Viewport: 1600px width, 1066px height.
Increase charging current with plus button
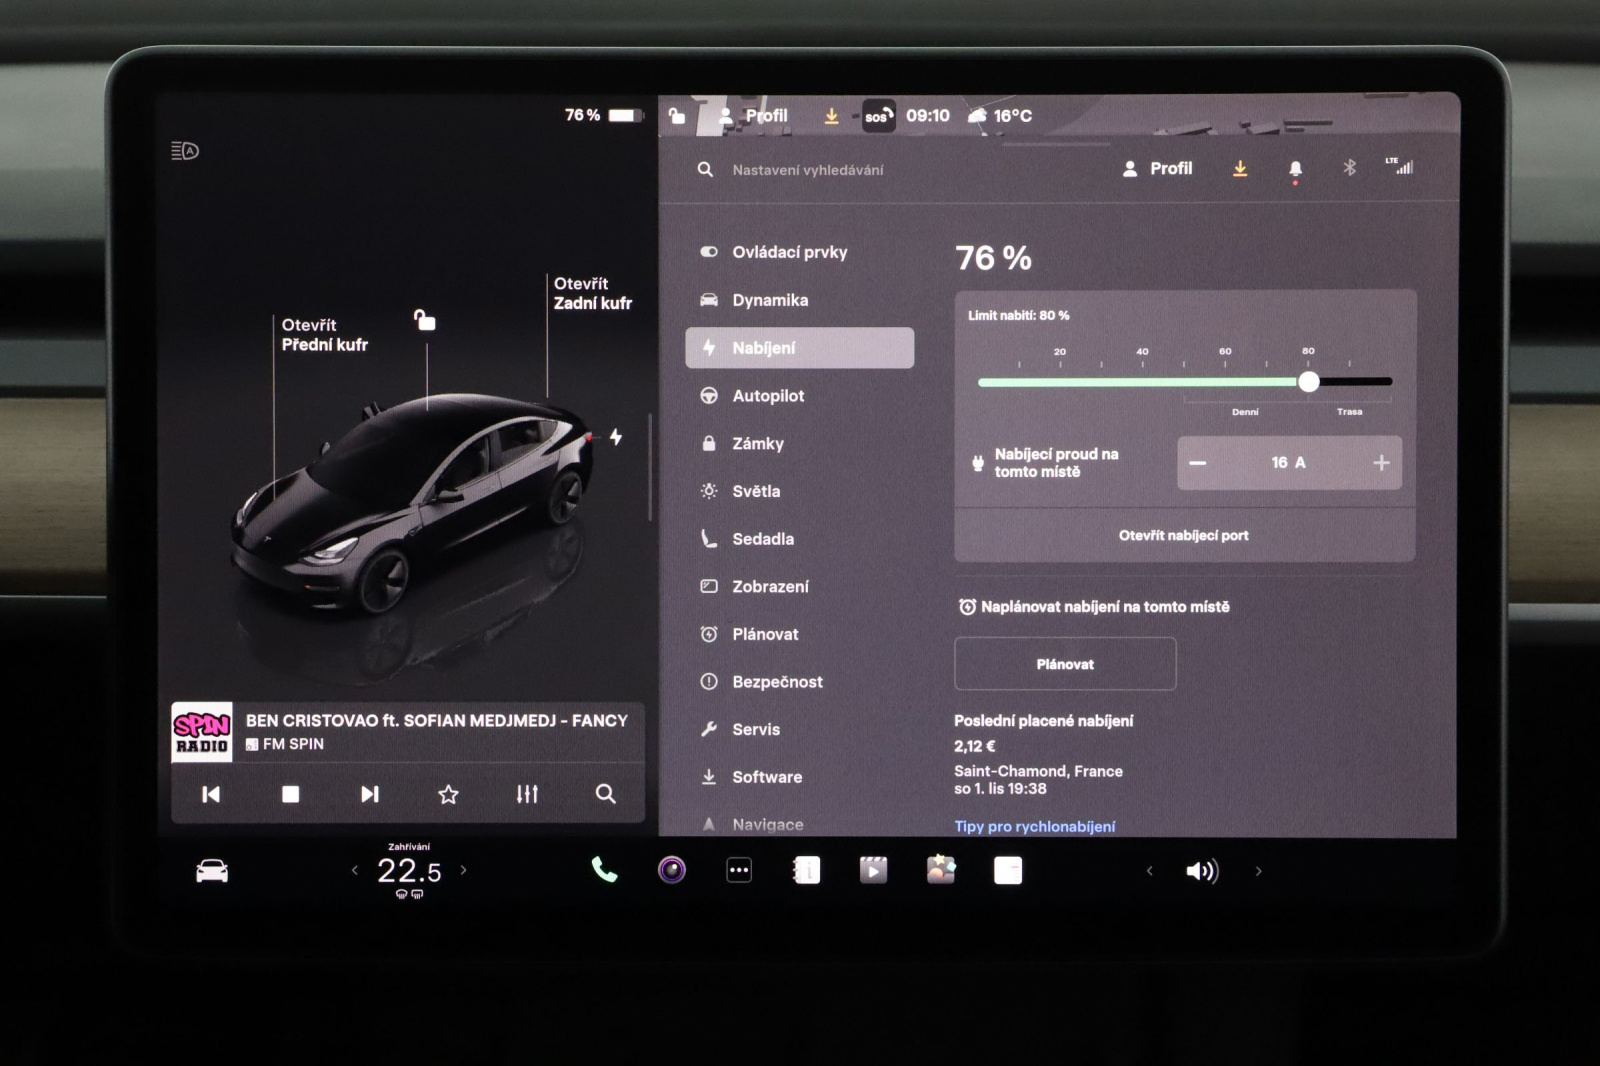[1381, 463]
